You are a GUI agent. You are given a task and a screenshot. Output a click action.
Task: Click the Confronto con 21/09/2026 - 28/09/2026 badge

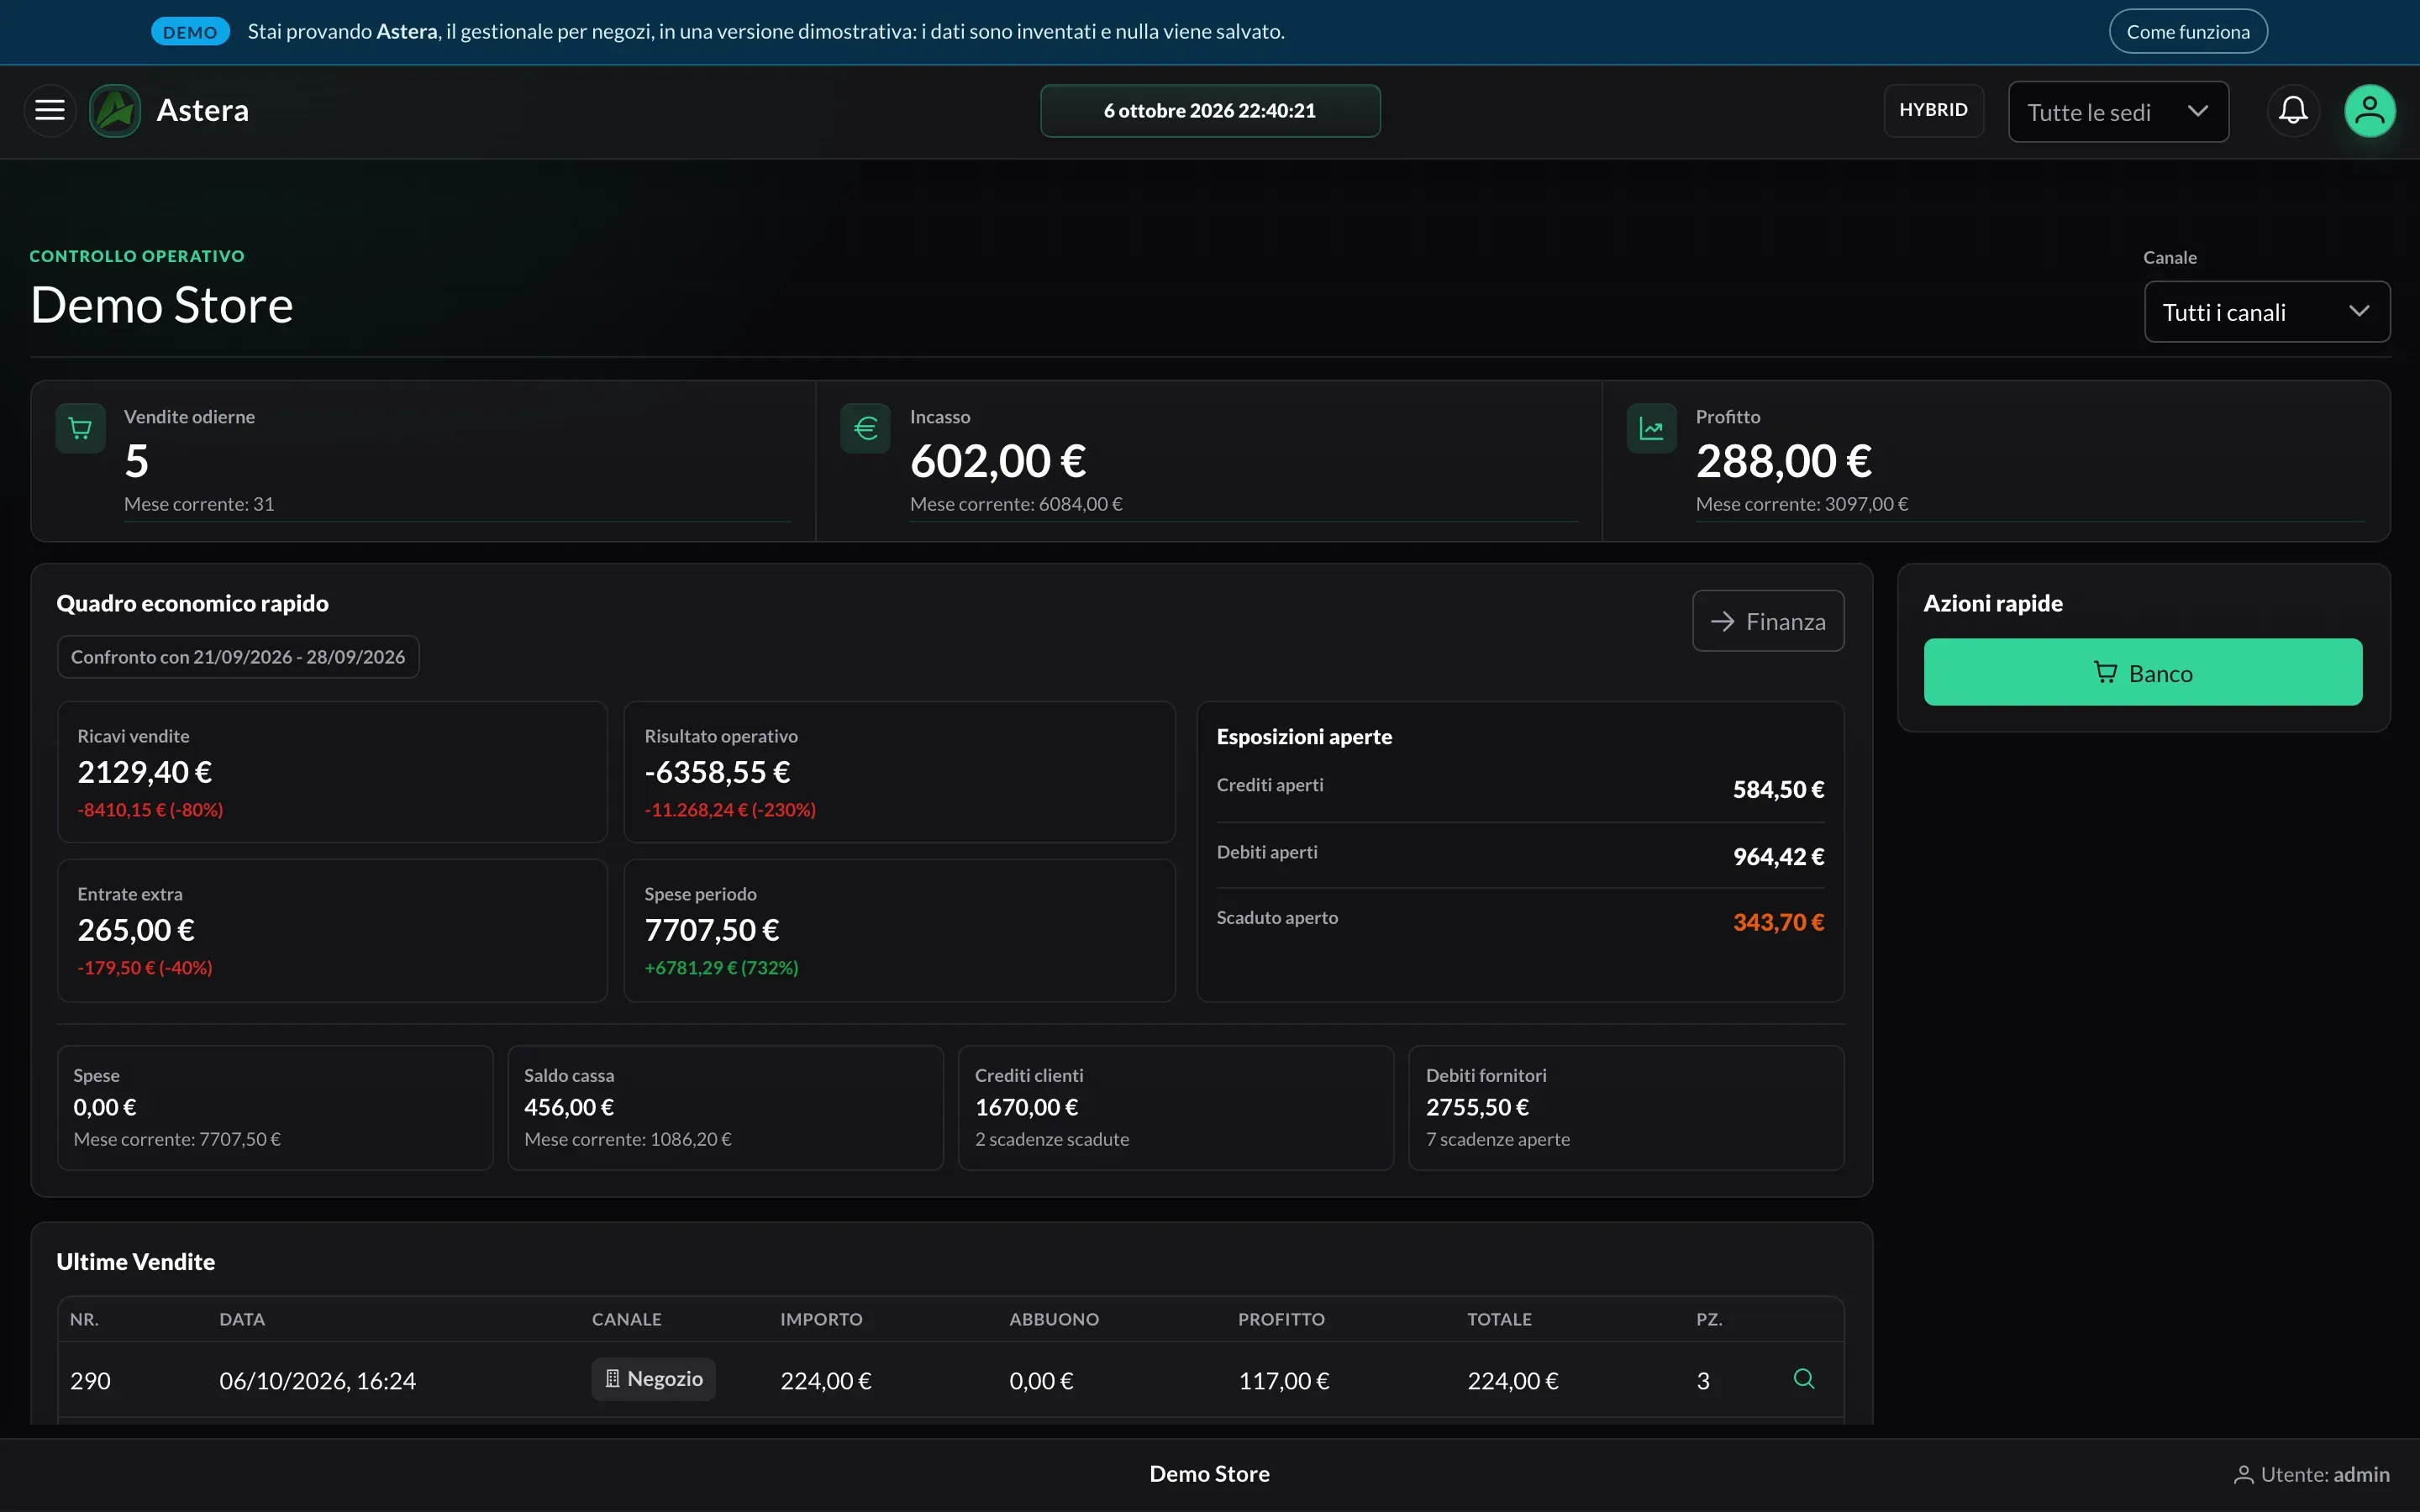click(238, 657)
